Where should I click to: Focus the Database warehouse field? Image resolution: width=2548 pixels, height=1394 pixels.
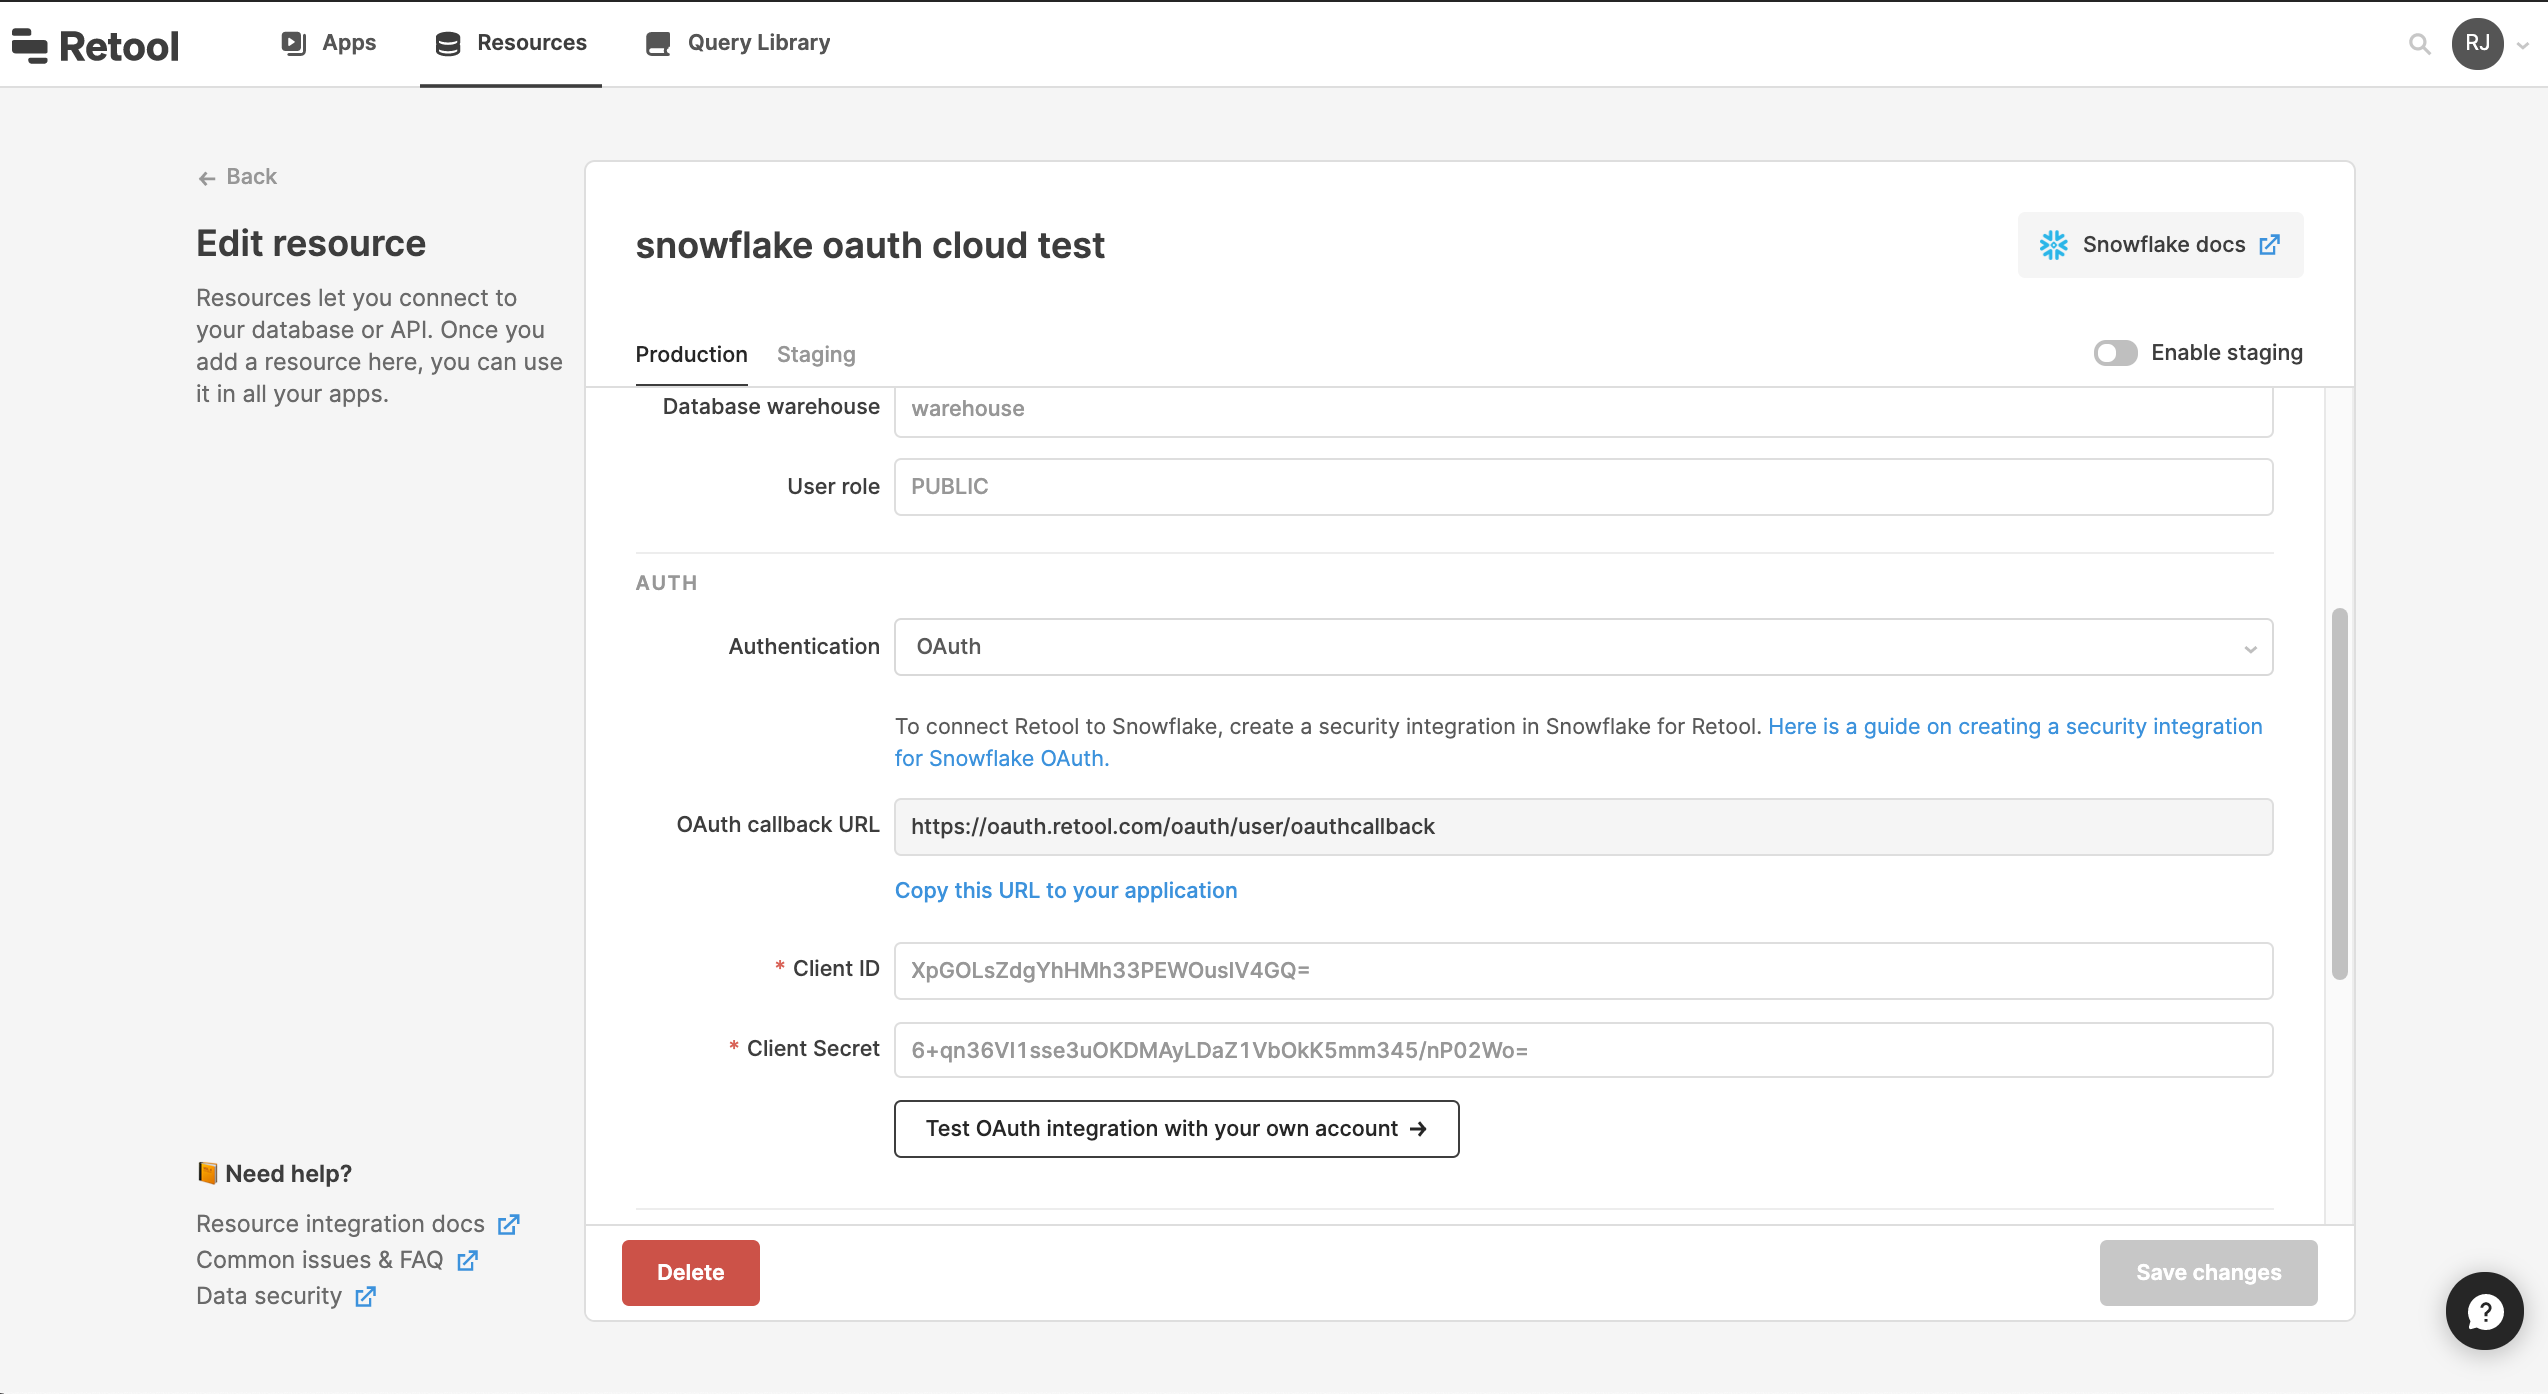(1583, 410)
